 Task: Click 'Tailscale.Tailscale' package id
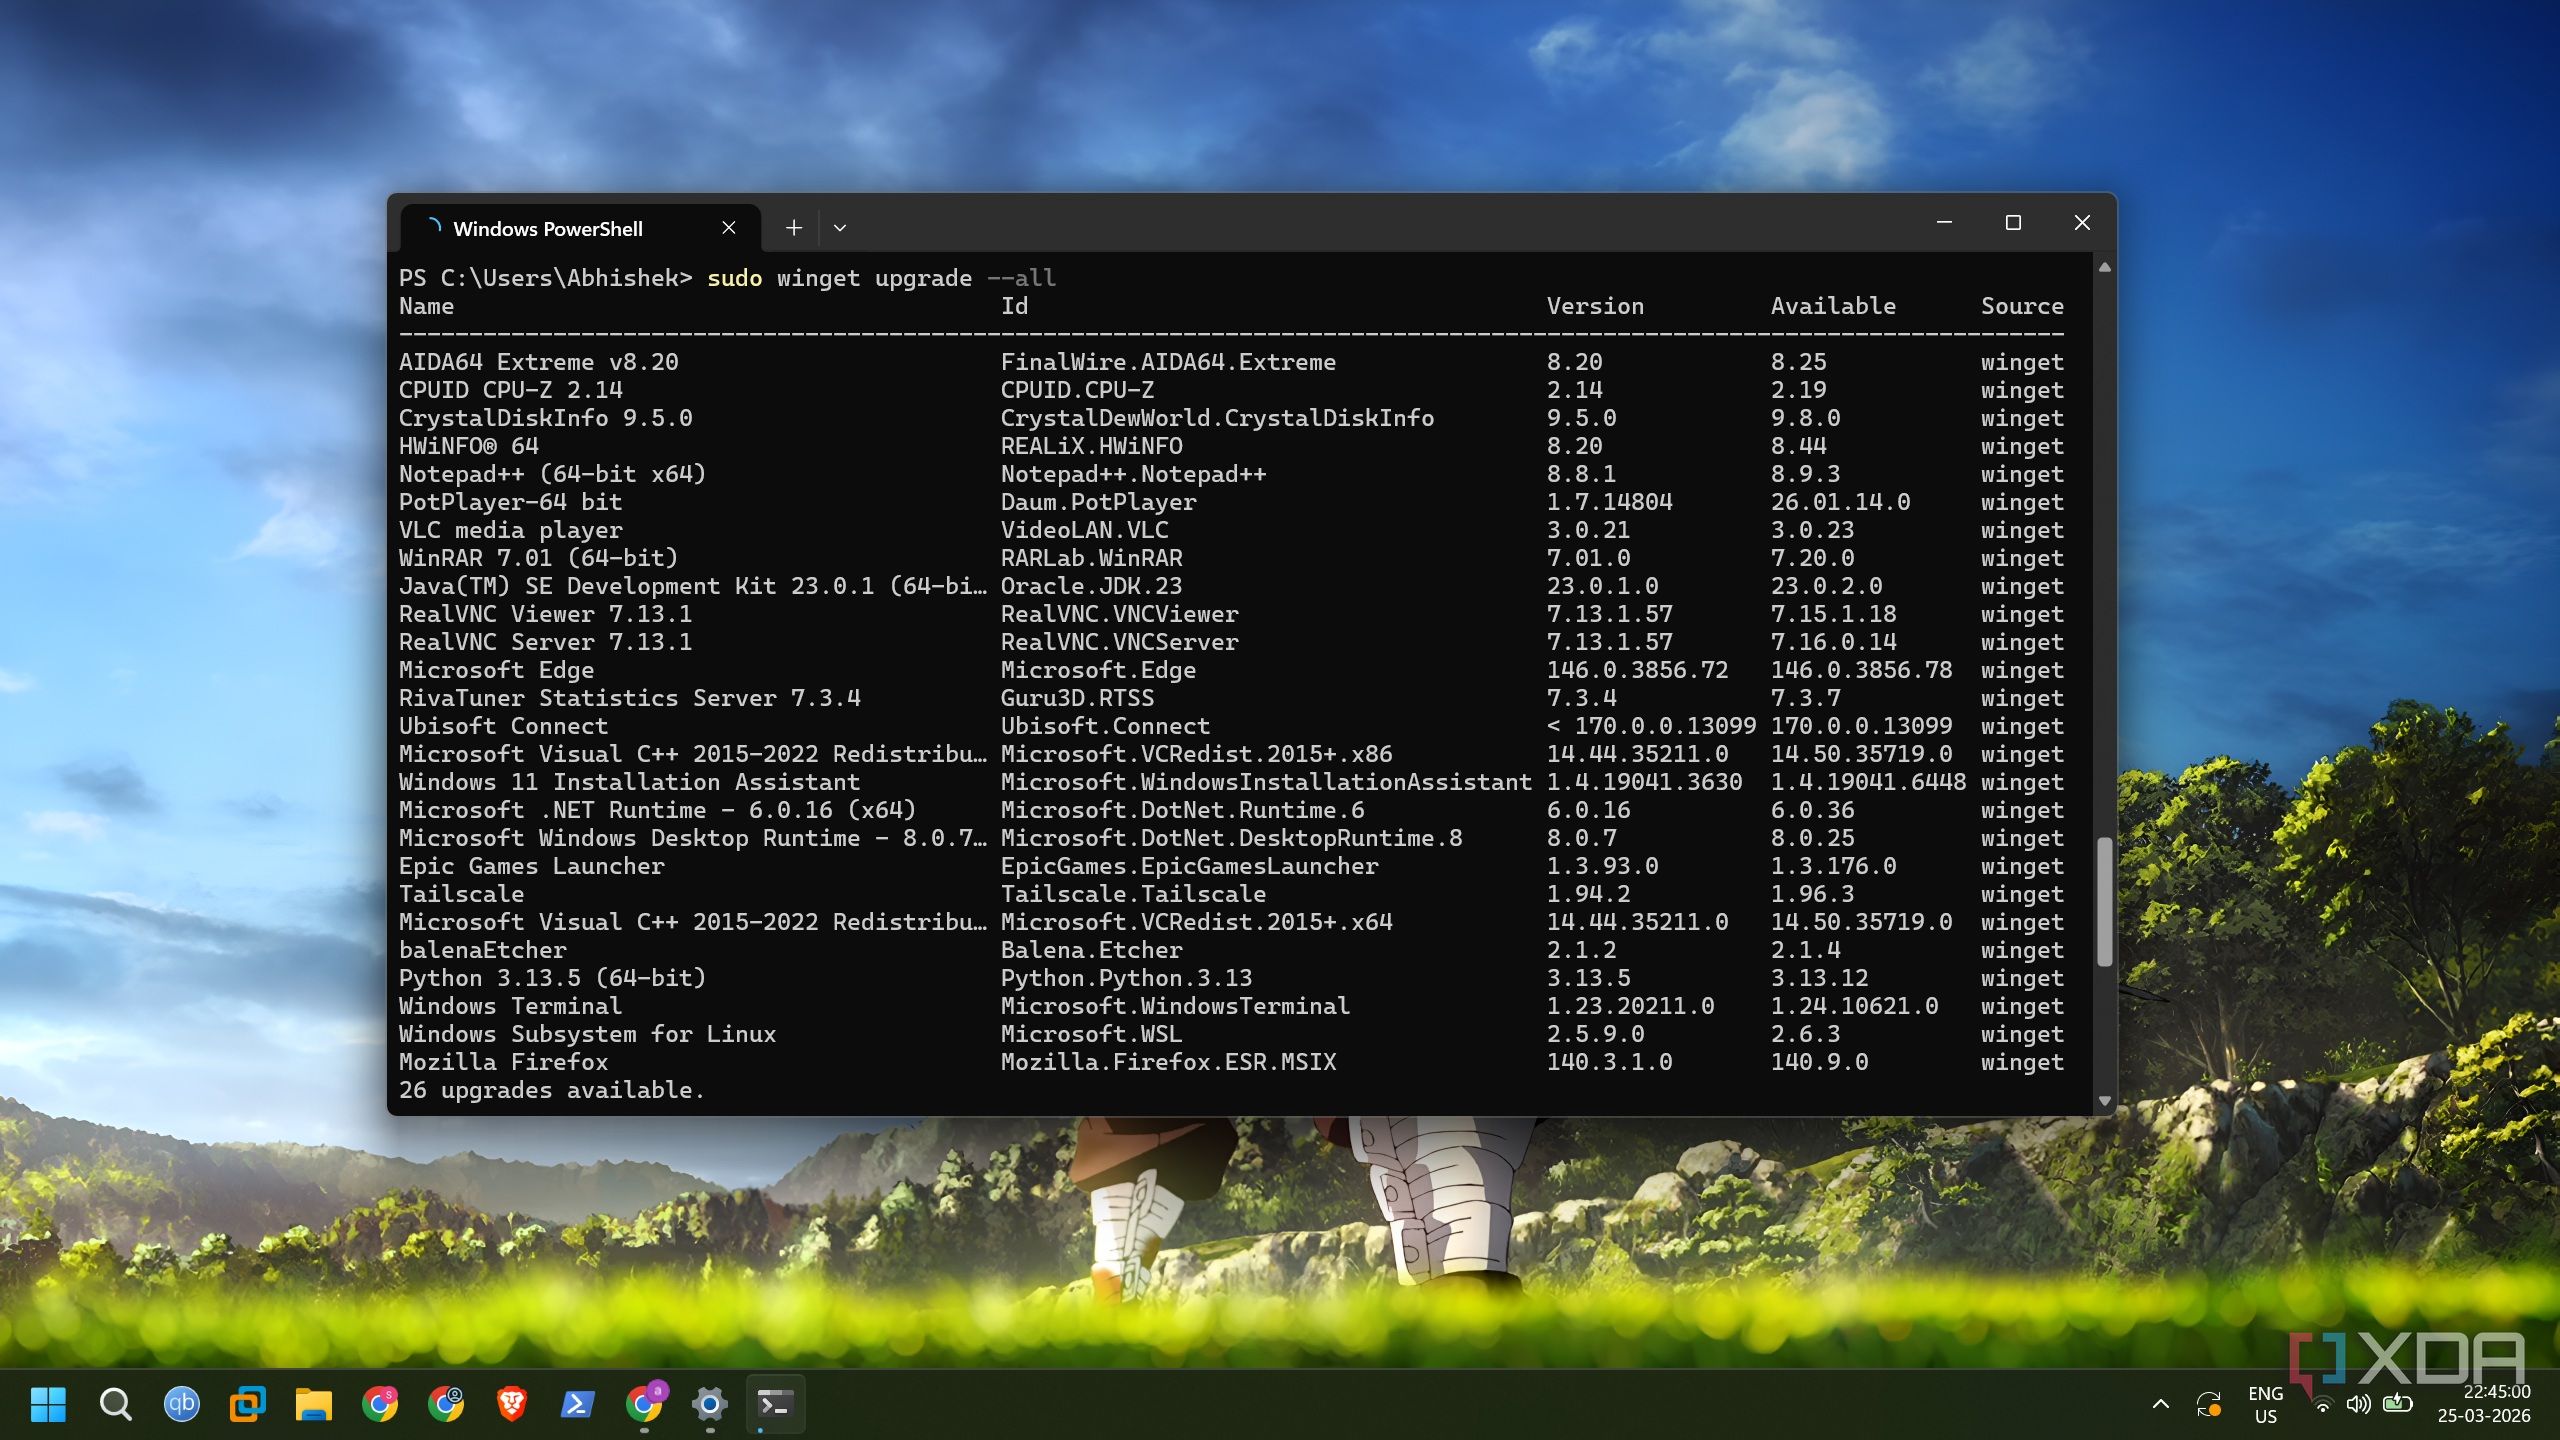(x=1133, y=894)
